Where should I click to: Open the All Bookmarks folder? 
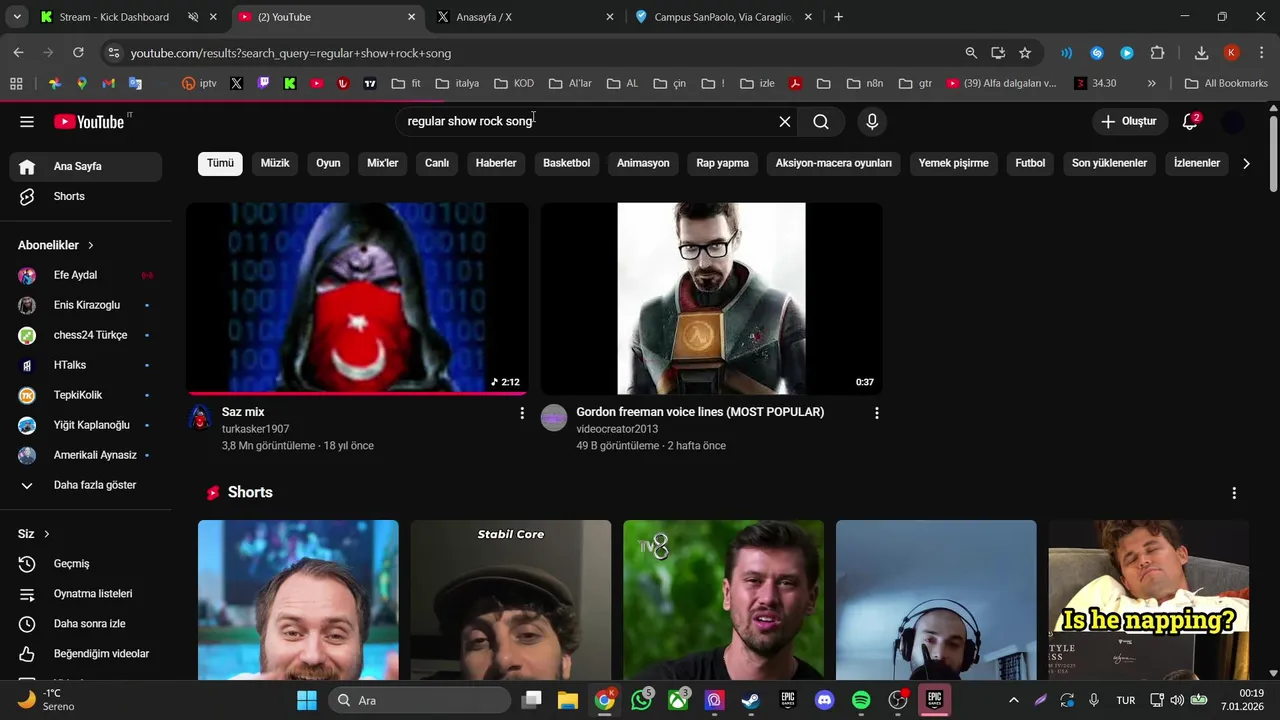pyautogui.click(x=1226, y=84)
